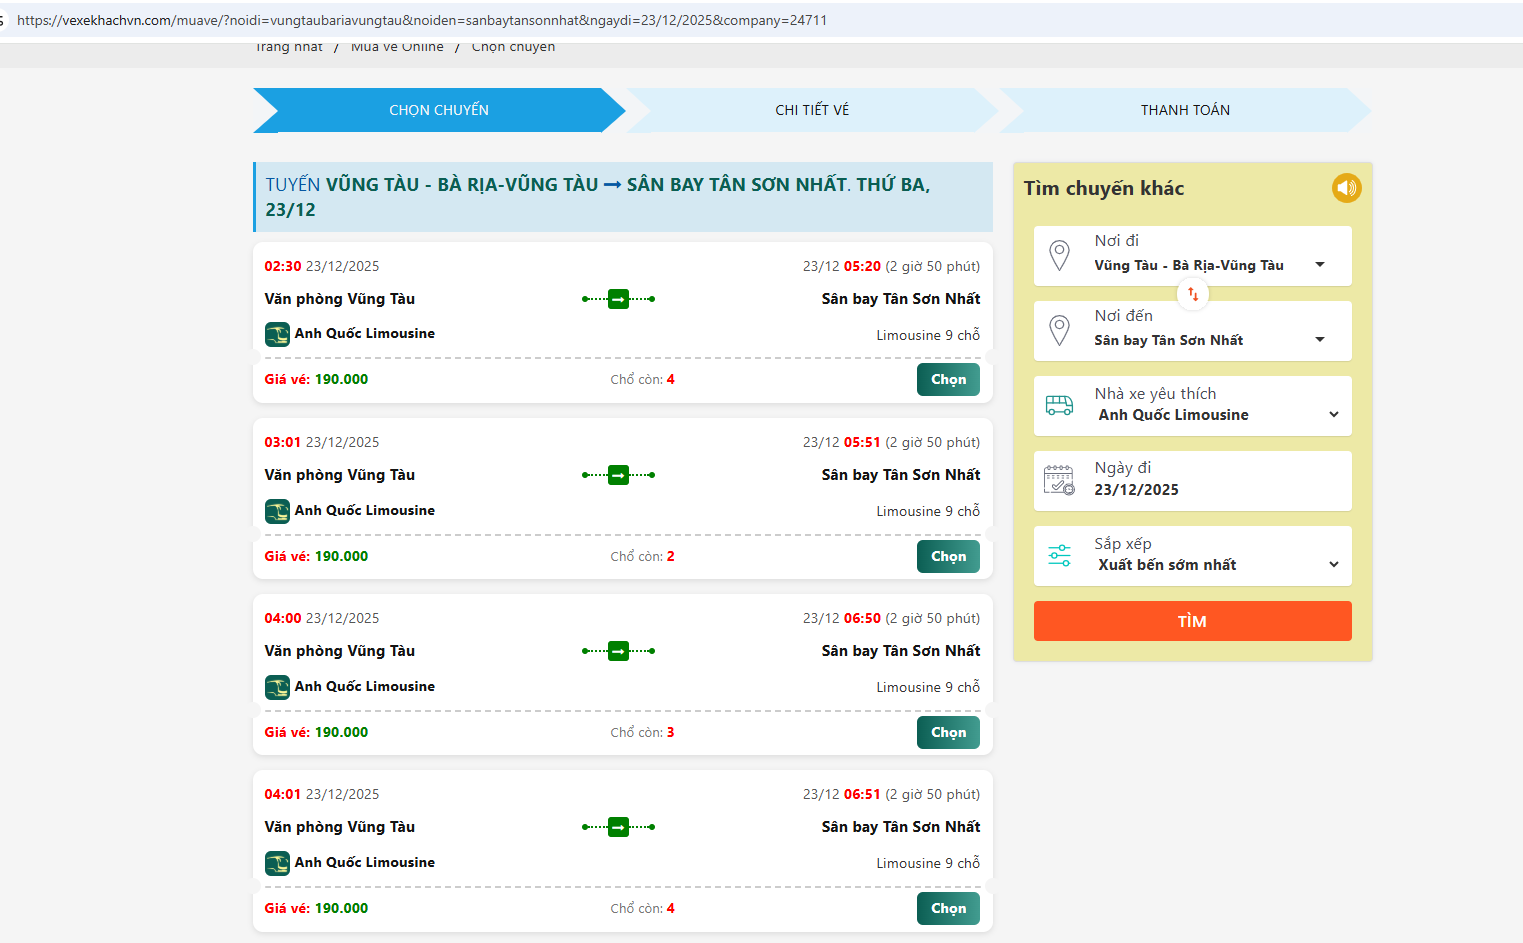Go to the CHI TIẾT VÉ step
1523x943 pixels.
coord(811,110)
